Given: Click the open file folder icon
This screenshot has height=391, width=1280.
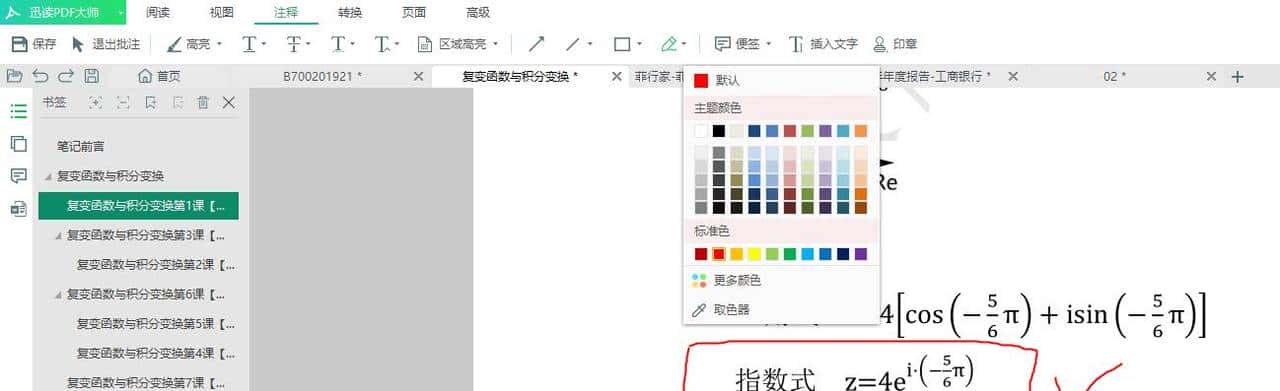Looking at the screenshot, I should click(x=14, y=76).
